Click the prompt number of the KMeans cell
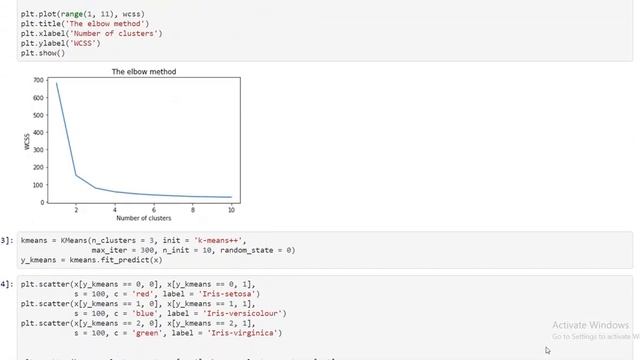Viewport: 640px width, 360px height. tap(7, 240)
